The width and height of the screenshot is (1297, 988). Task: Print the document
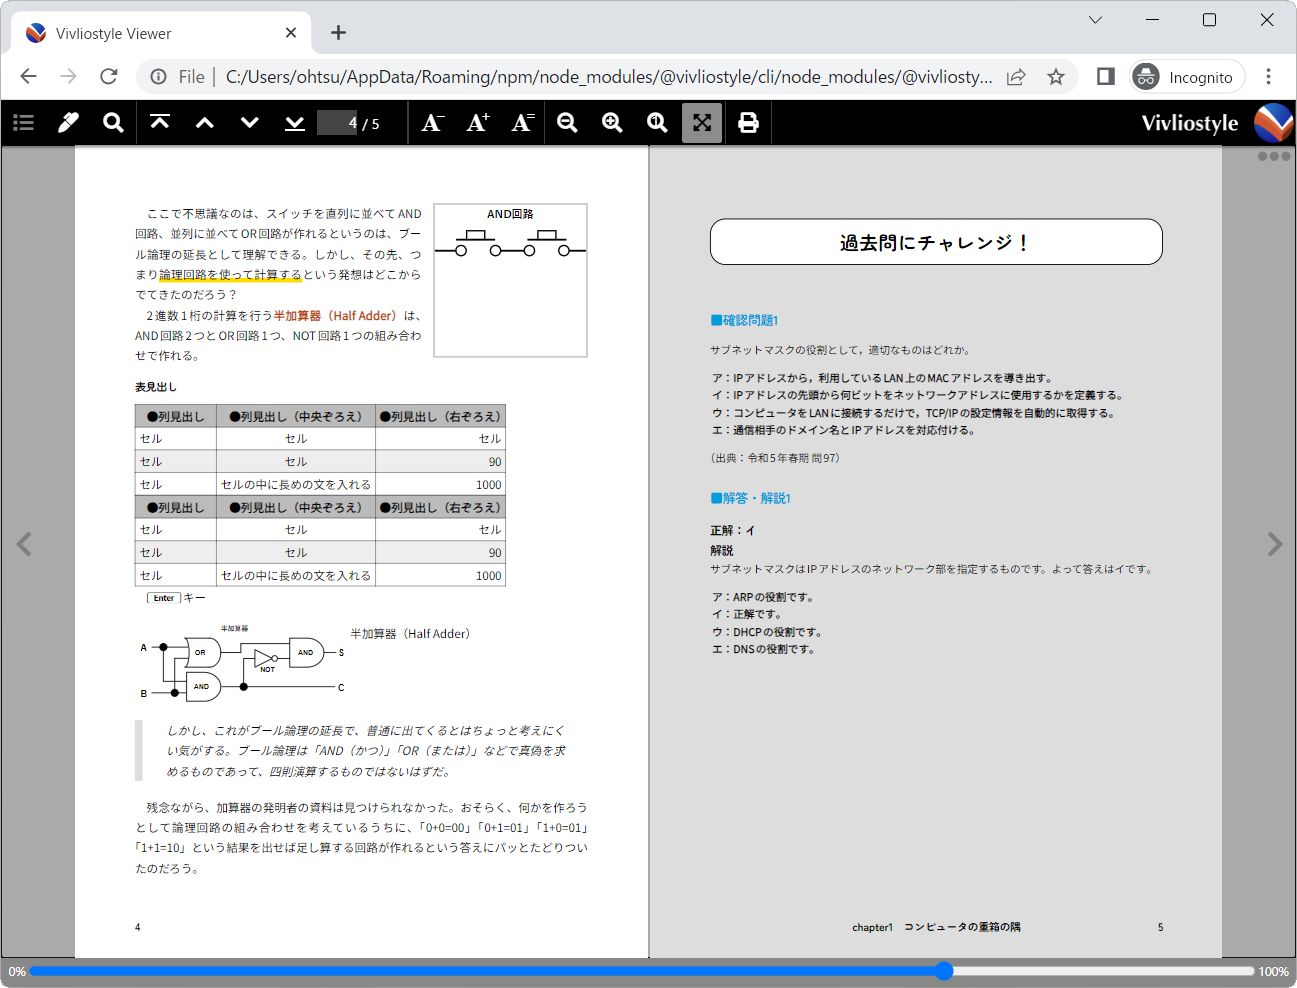pos(748,122)
